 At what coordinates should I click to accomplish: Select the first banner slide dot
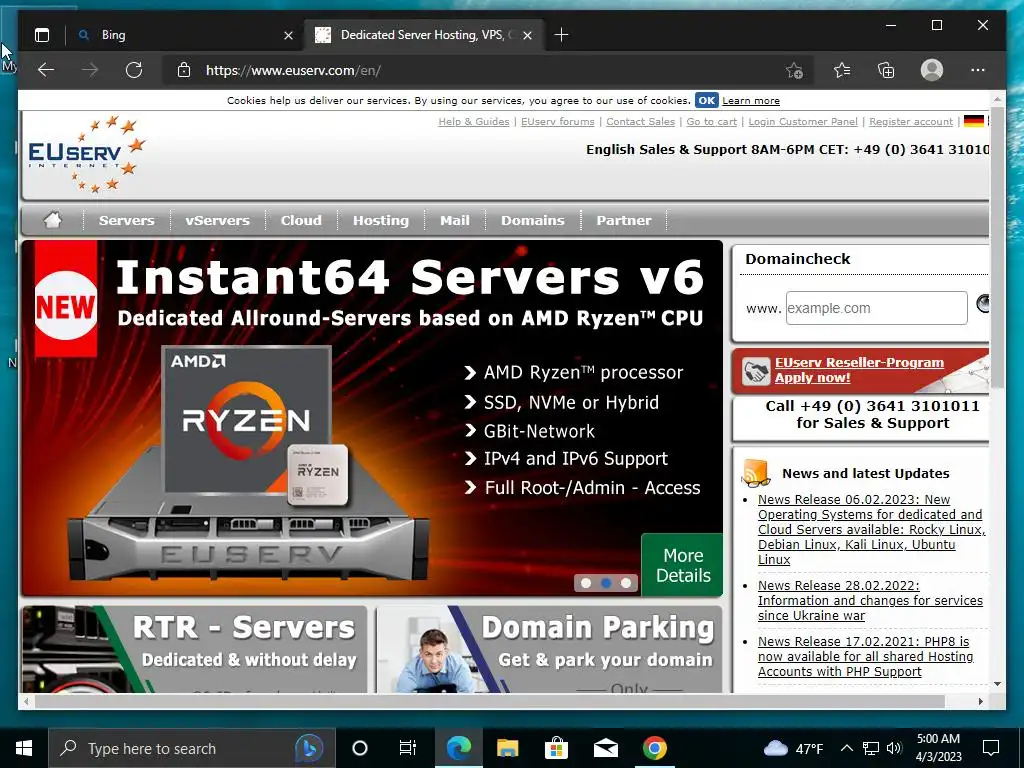[586, 583]
